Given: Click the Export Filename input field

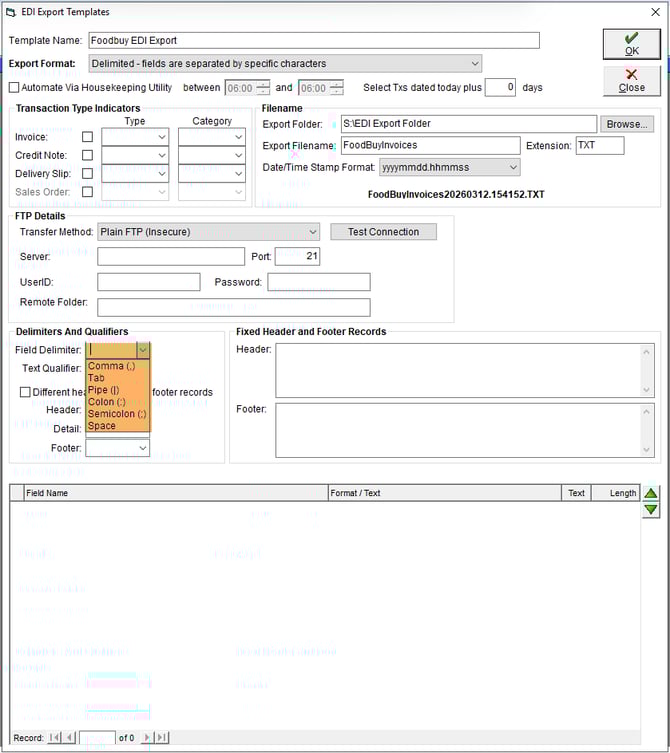Looking at the screenshot, I should pyautogui.click(x=430, y=146).
